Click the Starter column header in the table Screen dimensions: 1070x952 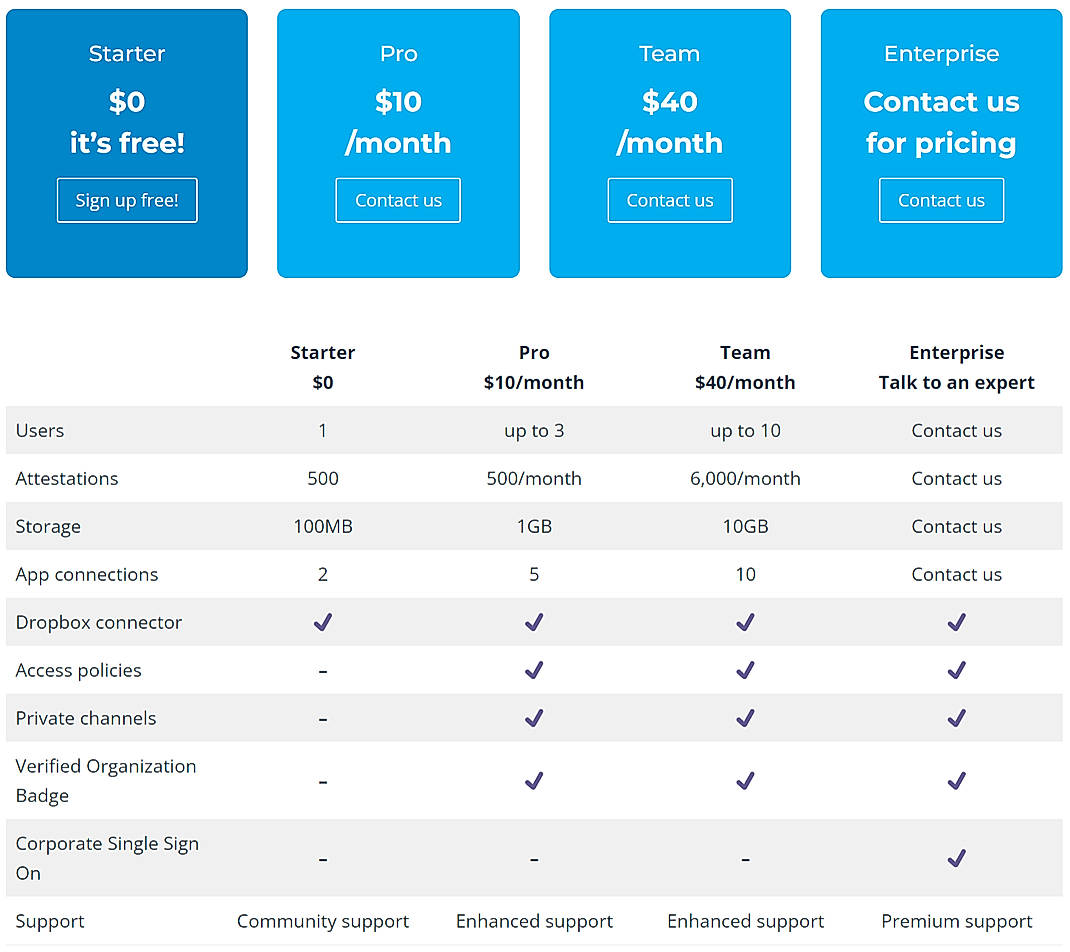(322, 352)
